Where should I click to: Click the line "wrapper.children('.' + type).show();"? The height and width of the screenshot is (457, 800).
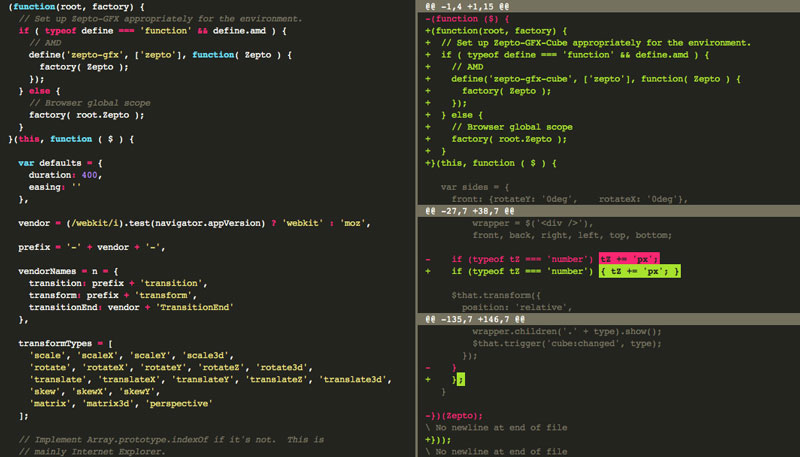pos(566,332)
